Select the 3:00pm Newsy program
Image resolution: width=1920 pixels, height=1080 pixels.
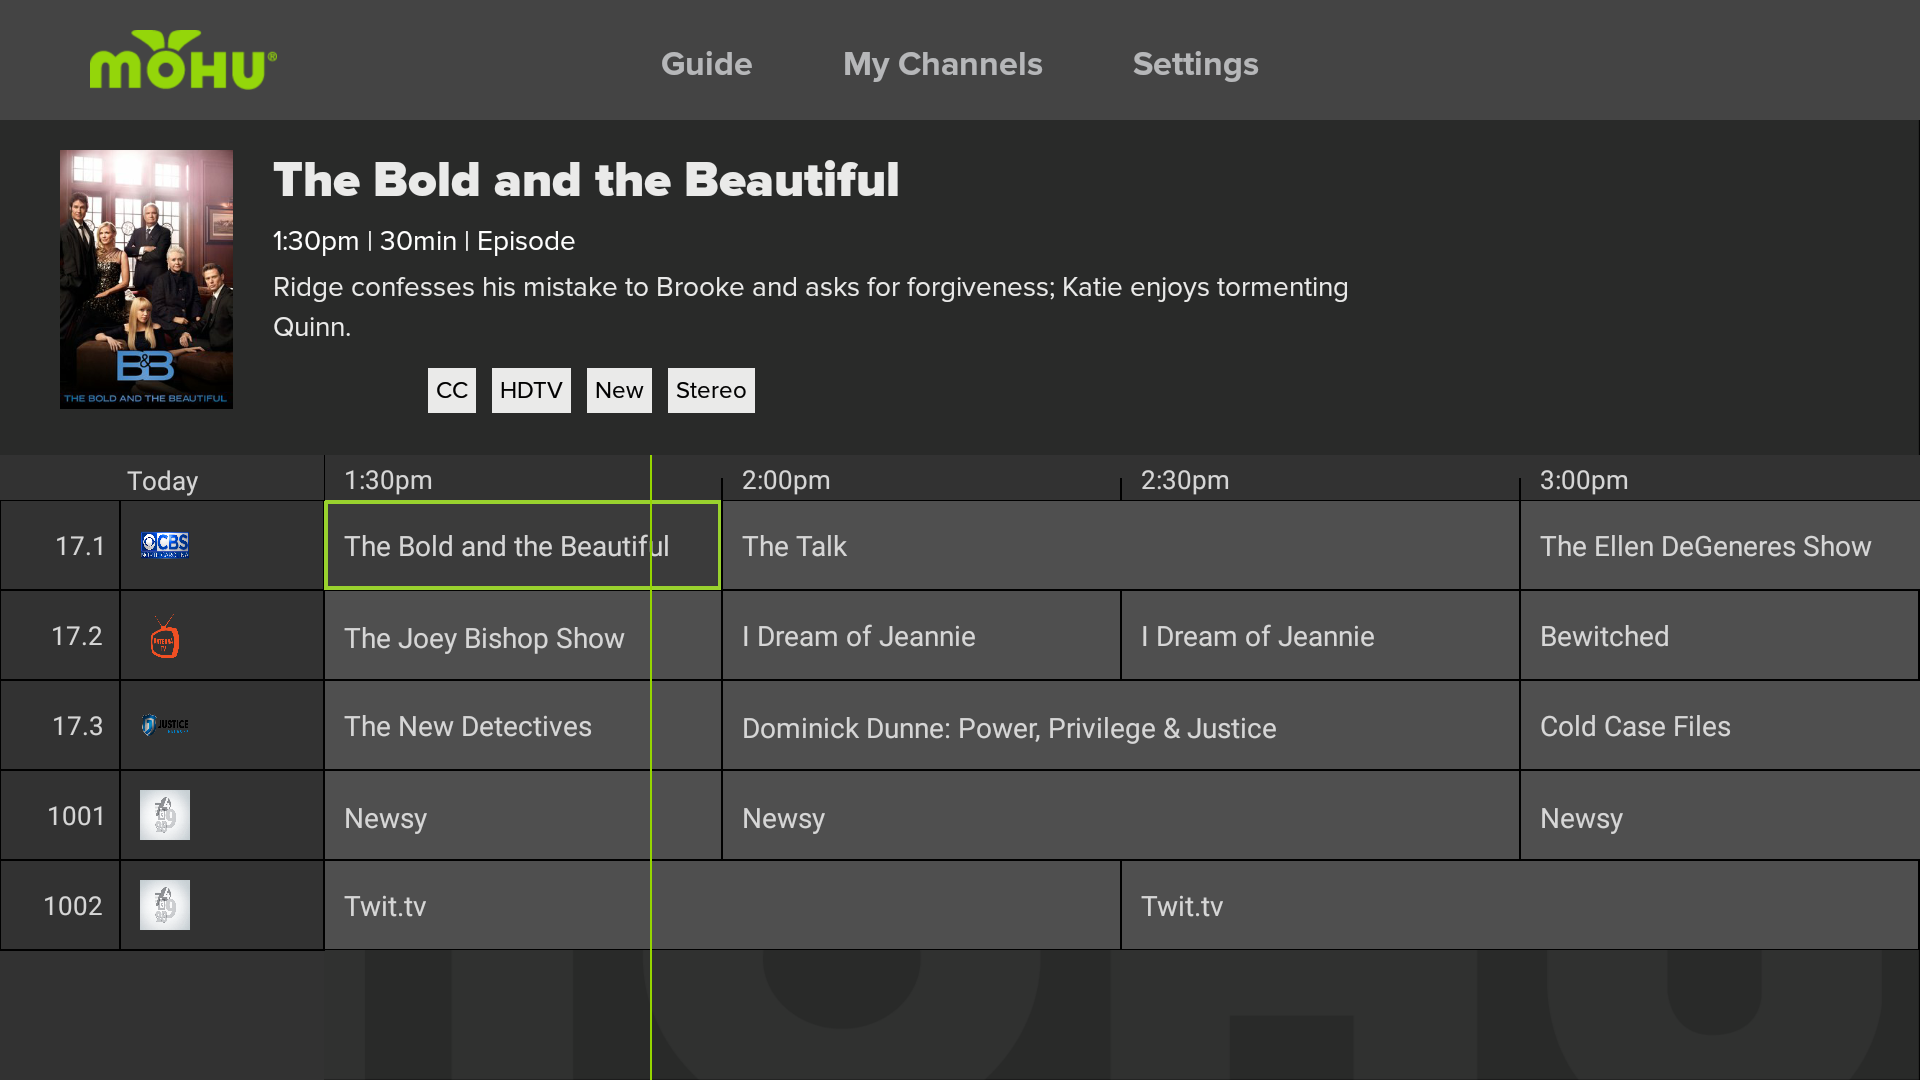pyautogui.click(x=1720, y=816)
